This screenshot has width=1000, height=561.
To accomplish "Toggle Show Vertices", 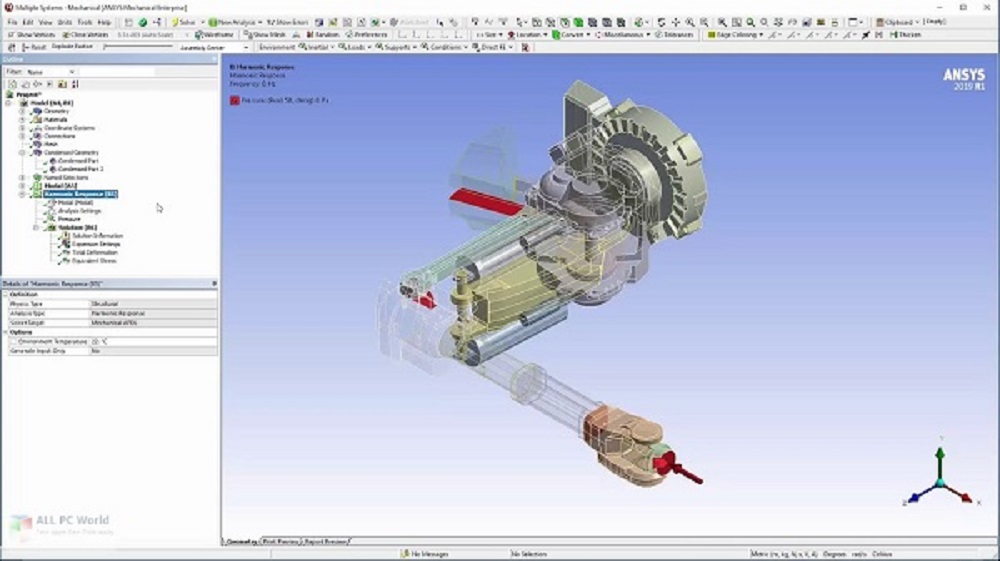I will click(31, 34).
